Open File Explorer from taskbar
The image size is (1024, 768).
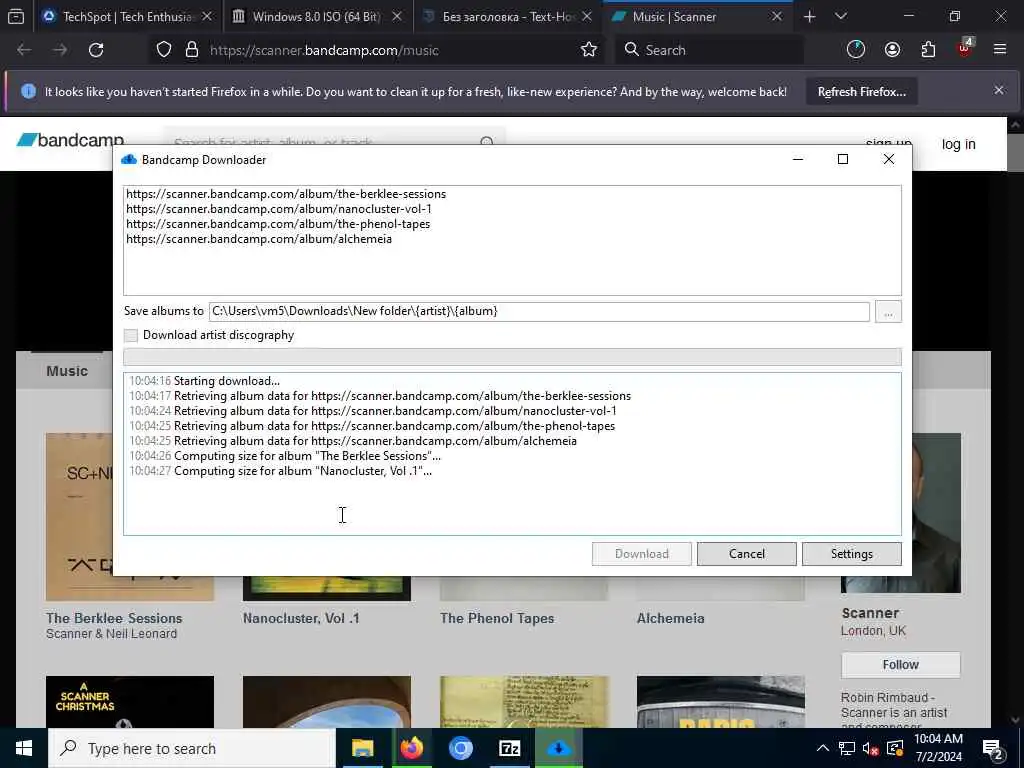[x=362, y=748]
